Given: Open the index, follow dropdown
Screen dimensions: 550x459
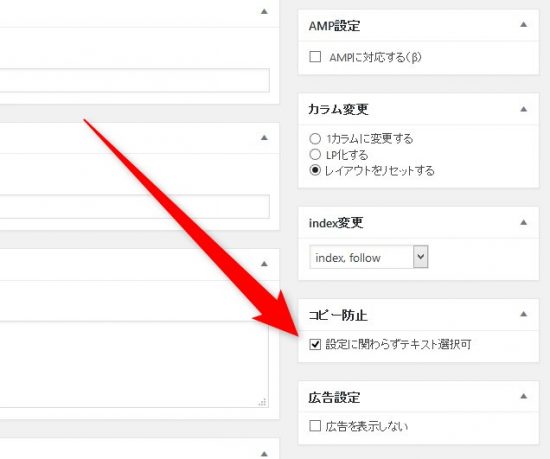Looking at the screenshot, I should click(x=369, y=257).
